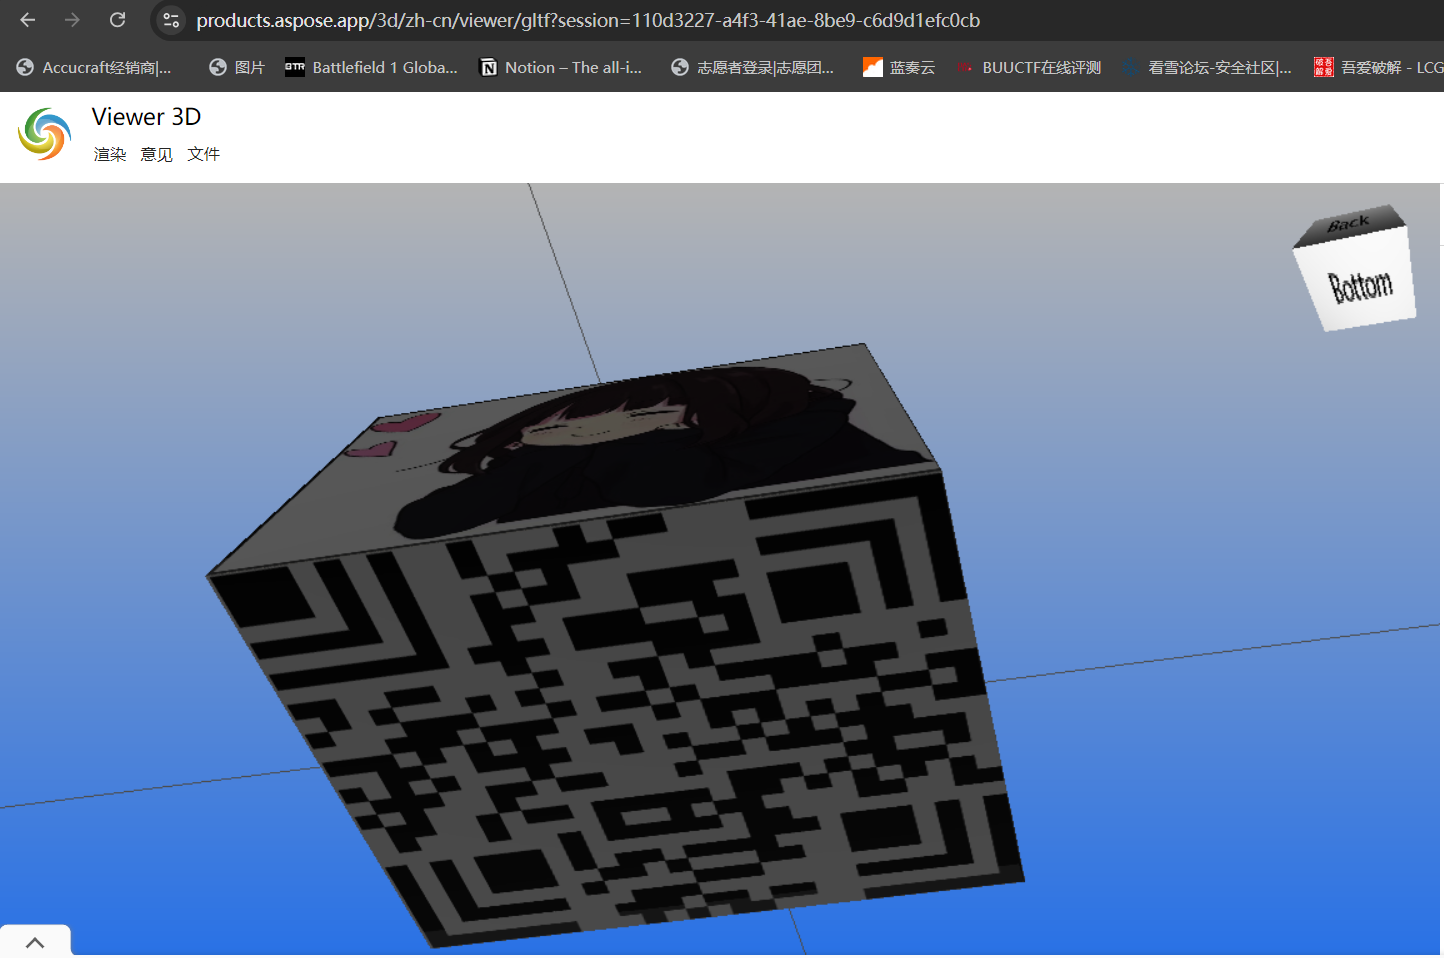The image size is (1444, 958).
Task: Open the 志愿者登录 bookmark
Action: [x=752, y=67]
